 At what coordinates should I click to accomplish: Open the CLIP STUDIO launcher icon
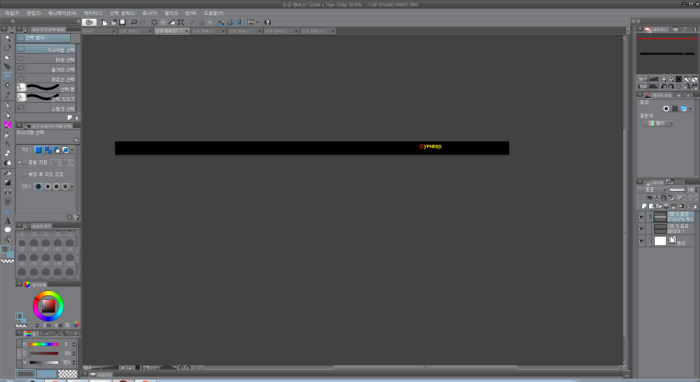(89, 22)
